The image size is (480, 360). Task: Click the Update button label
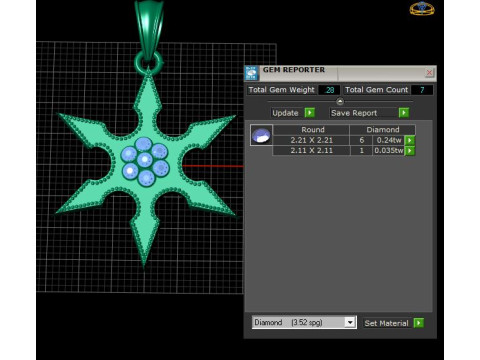(285, 113)
